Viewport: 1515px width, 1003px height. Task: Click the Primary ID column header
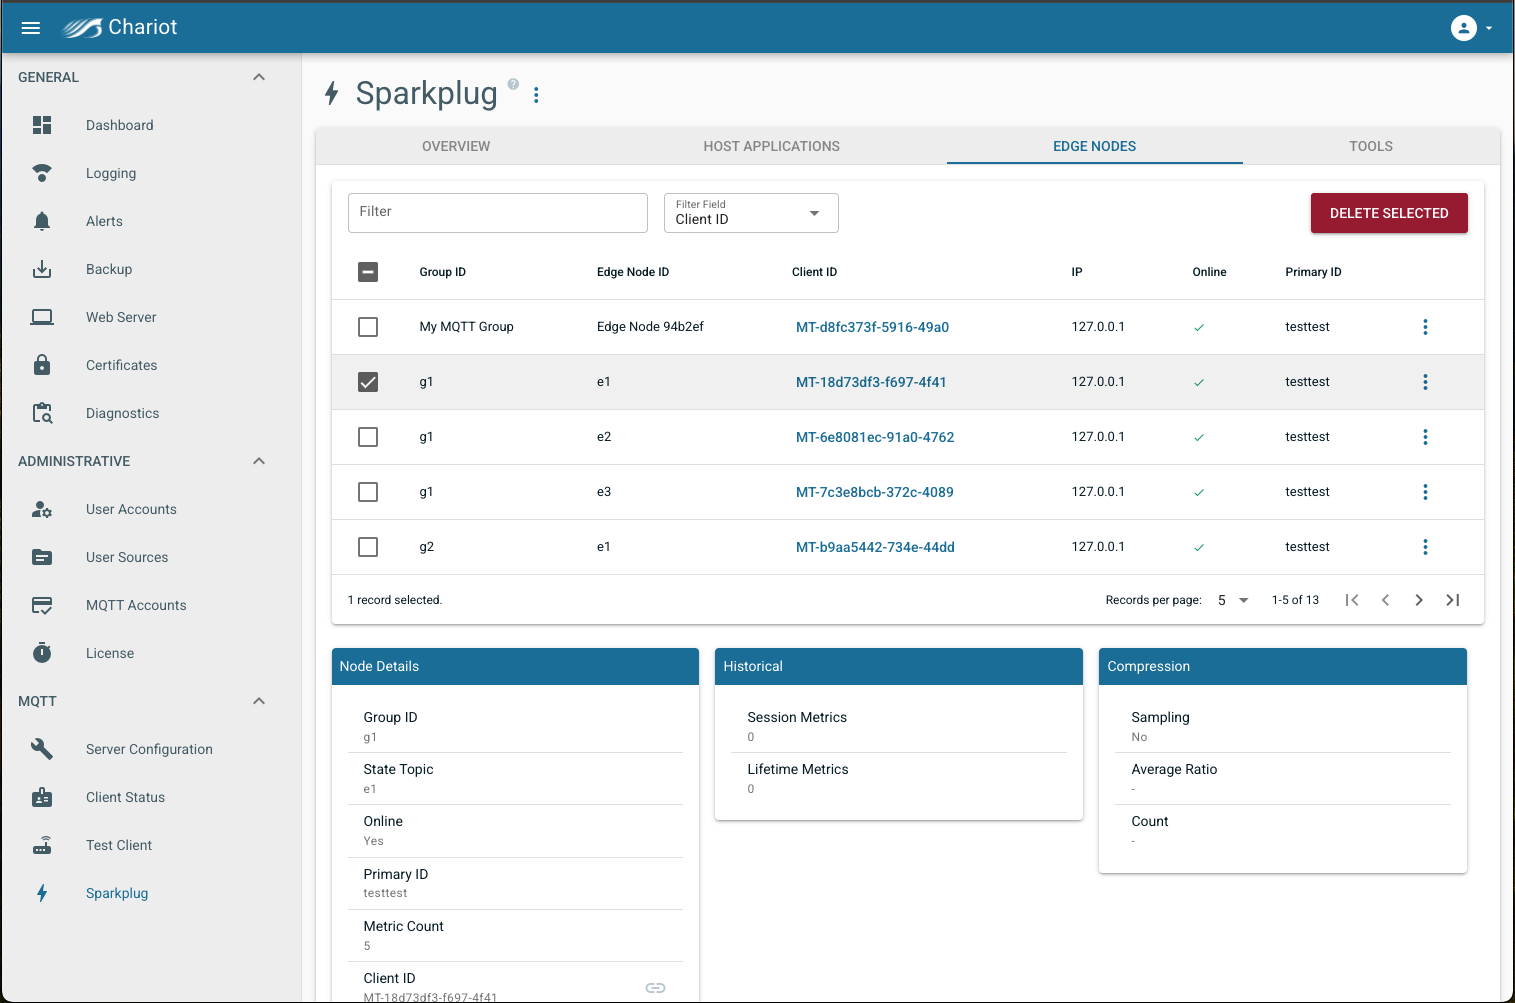[1313, 272]
